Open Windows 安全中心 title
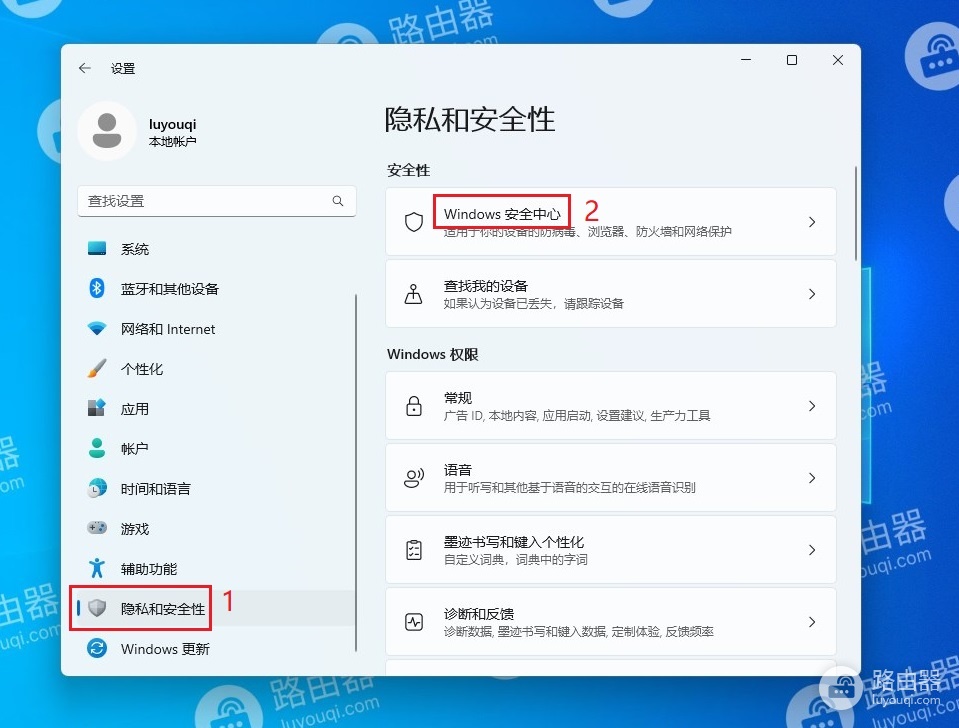959x728 pixels. click(502, 214)
